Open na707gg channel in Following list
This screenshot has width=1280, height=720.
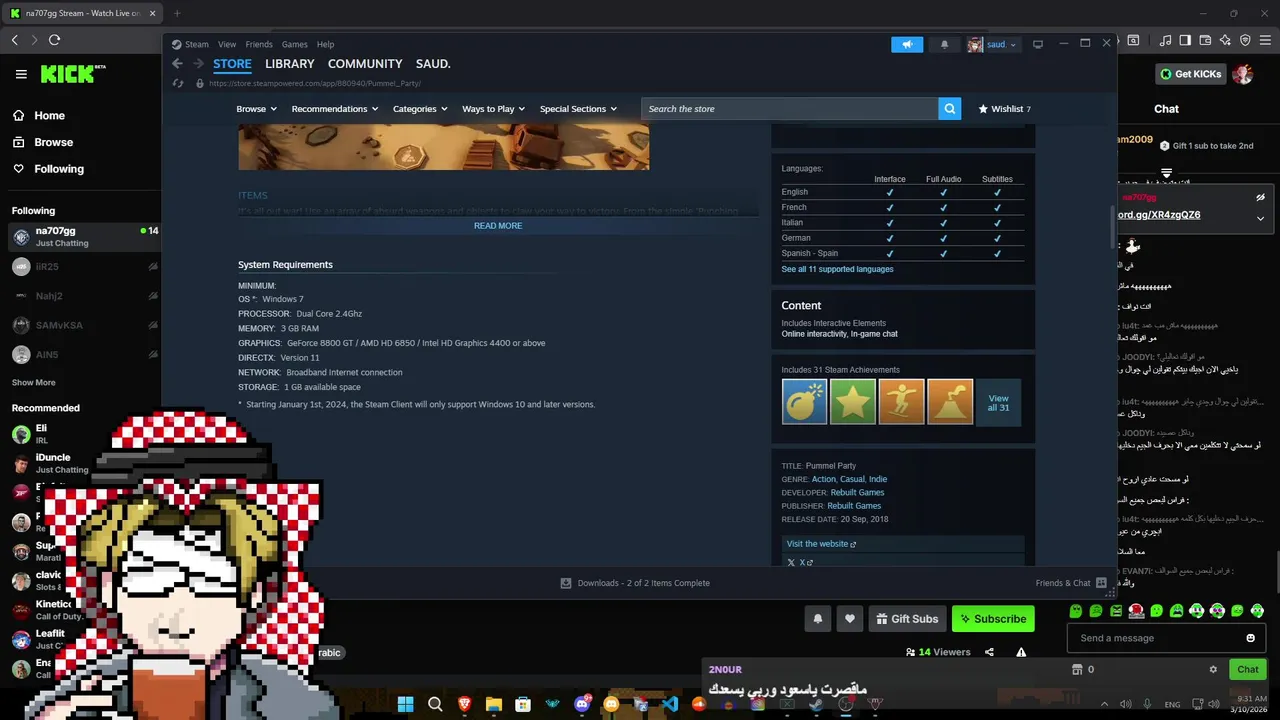pyautogui.click(x=84, y=237)
